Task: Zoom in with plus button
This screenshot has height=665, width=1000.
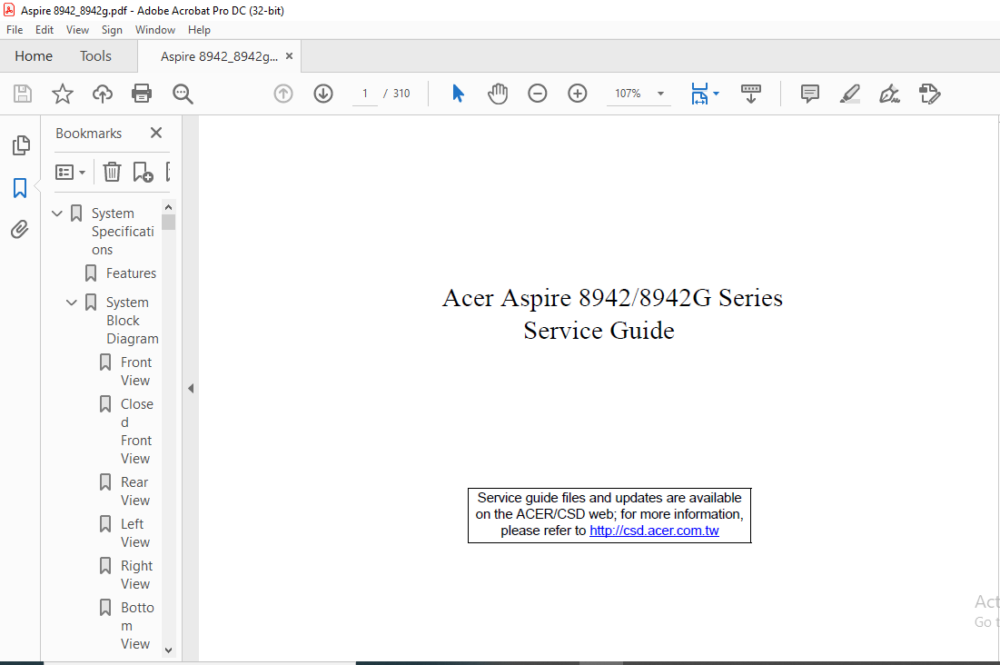Action: [577, 94]
